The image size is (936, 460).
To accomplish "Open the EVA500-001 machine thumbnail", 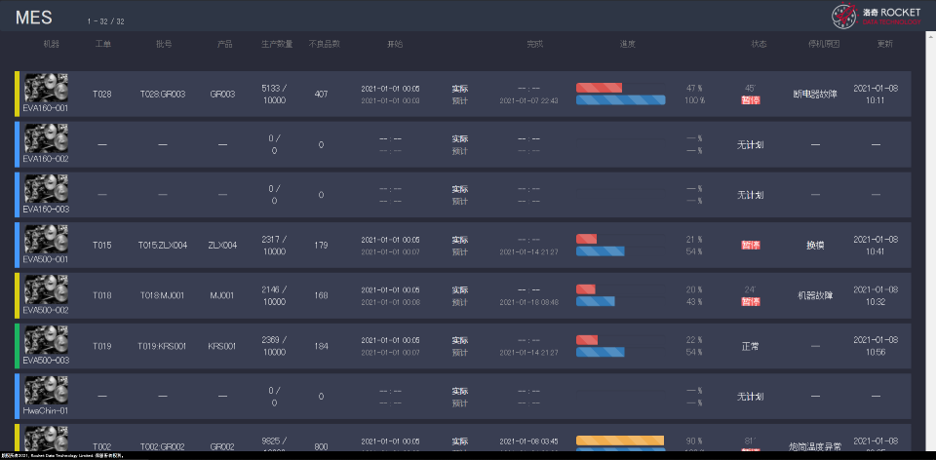I will click(x=46, y=240).
